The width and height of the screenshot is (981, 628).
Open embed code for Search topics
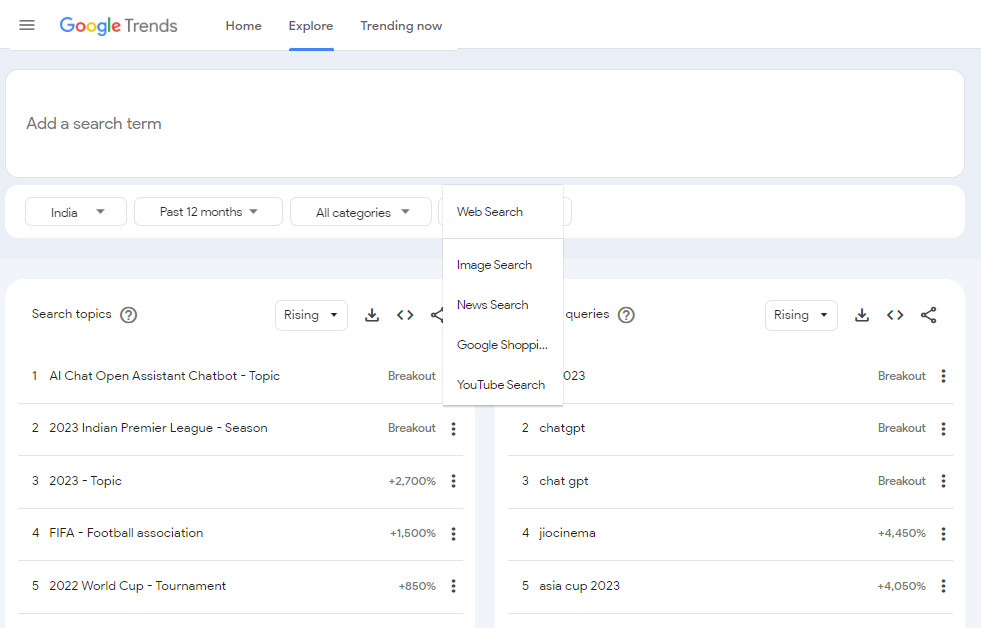[x=405, y=315]
